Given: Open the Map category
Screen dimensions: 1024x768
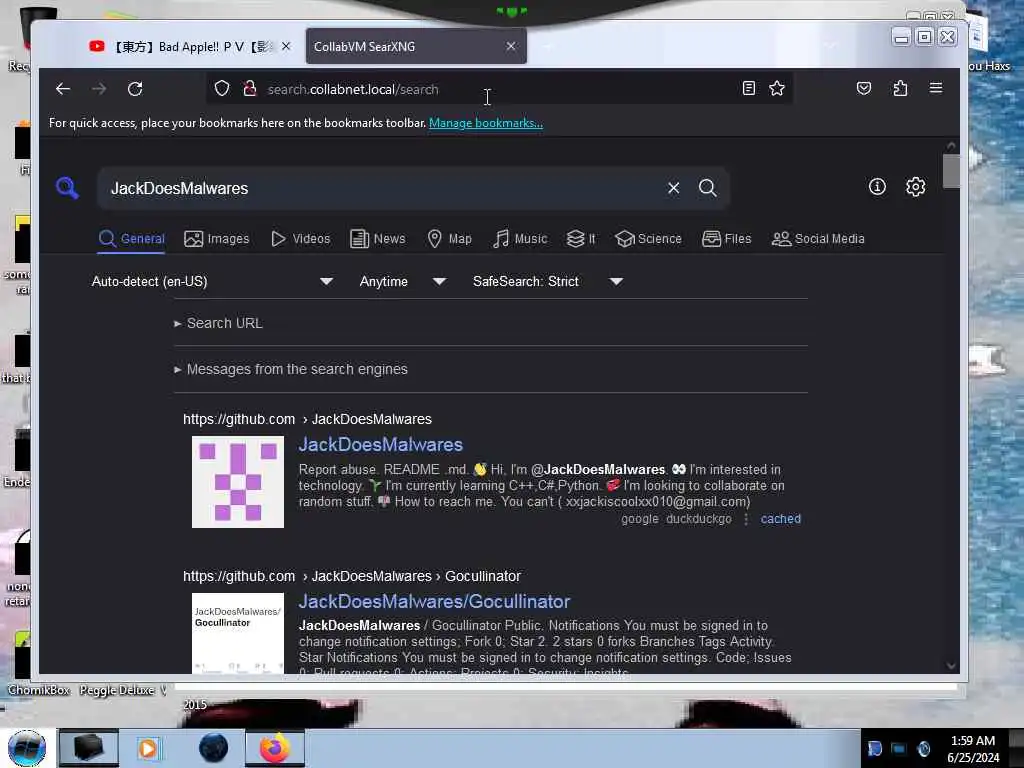Looking at the screenshot, I should tap(449, 239).
